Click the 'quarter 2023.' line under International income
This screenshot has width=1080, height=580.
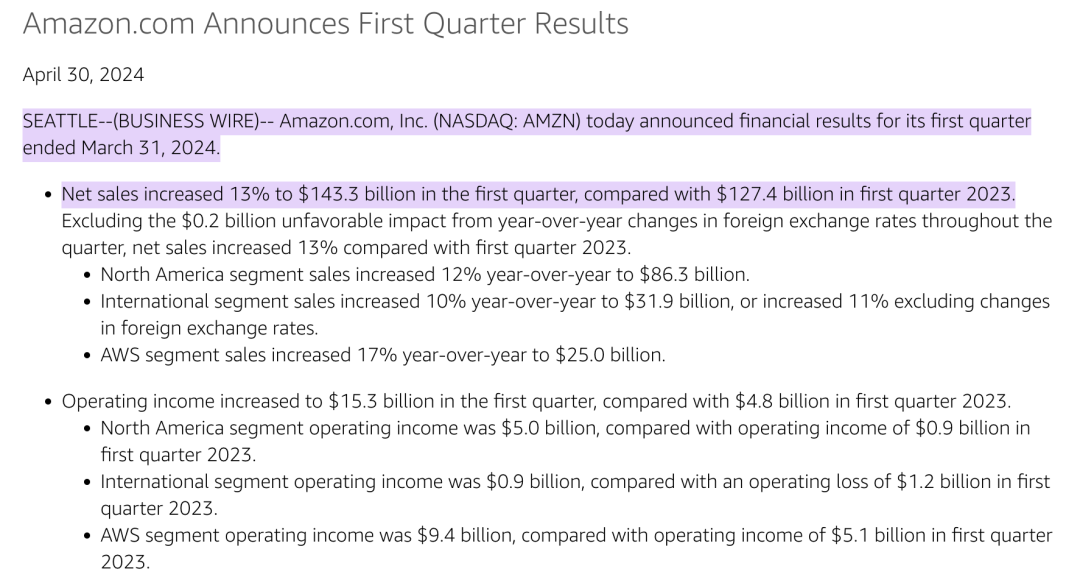click(x=159, y=508)
